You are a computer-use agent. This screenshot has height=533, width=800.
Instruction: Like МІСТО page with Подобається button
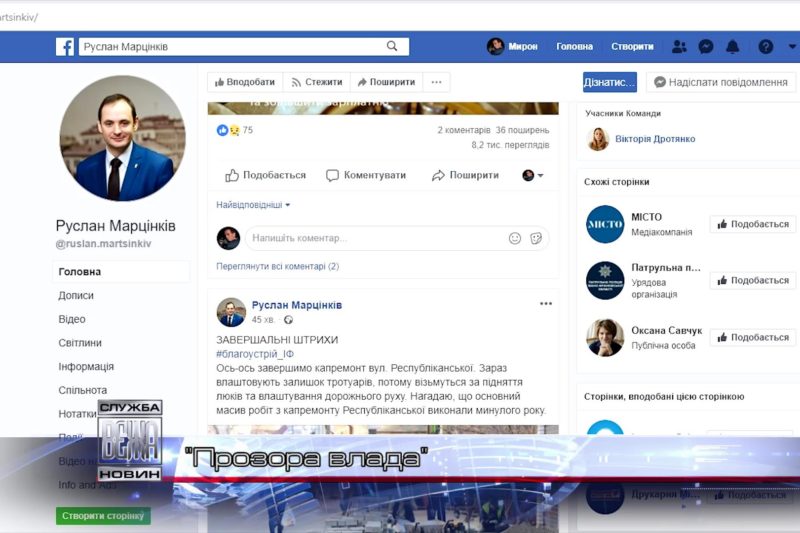[x=753, y=224]
